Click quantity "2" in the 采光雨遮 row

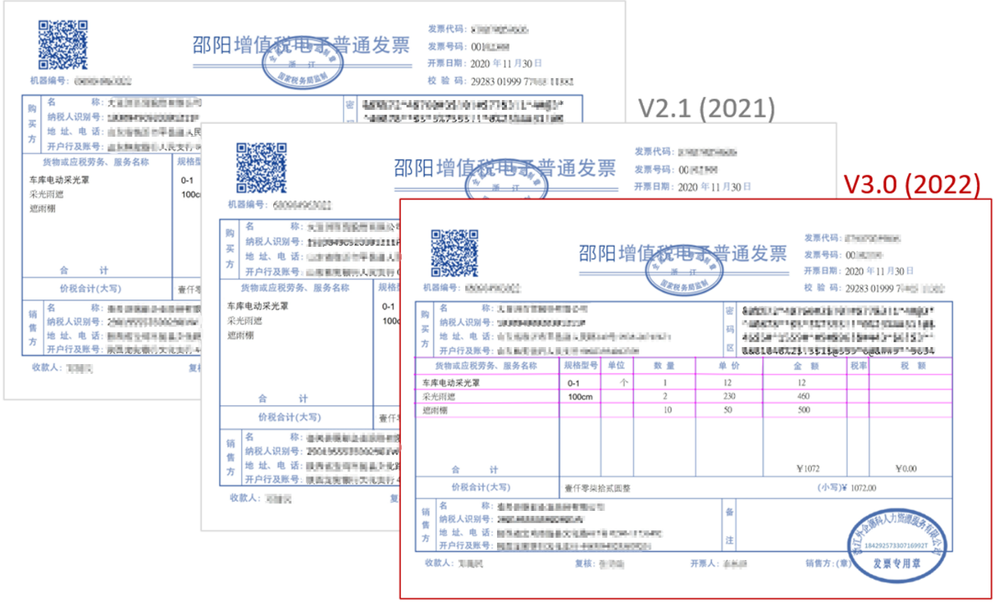click(x=665, y=396)
